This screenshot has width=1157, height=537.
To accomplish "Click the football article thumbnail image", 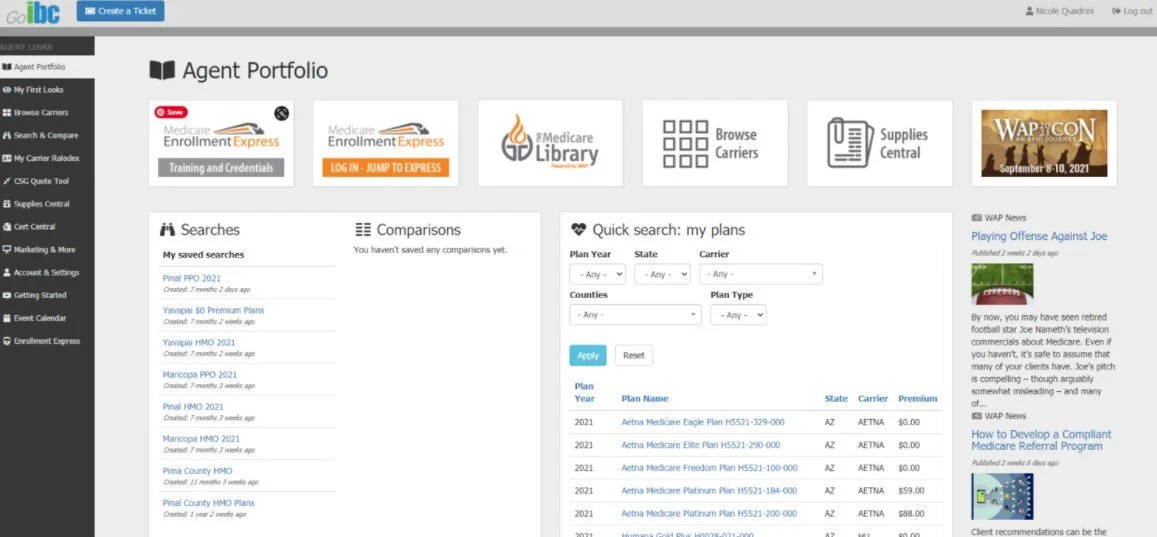I will click(x=1002, y=284).
